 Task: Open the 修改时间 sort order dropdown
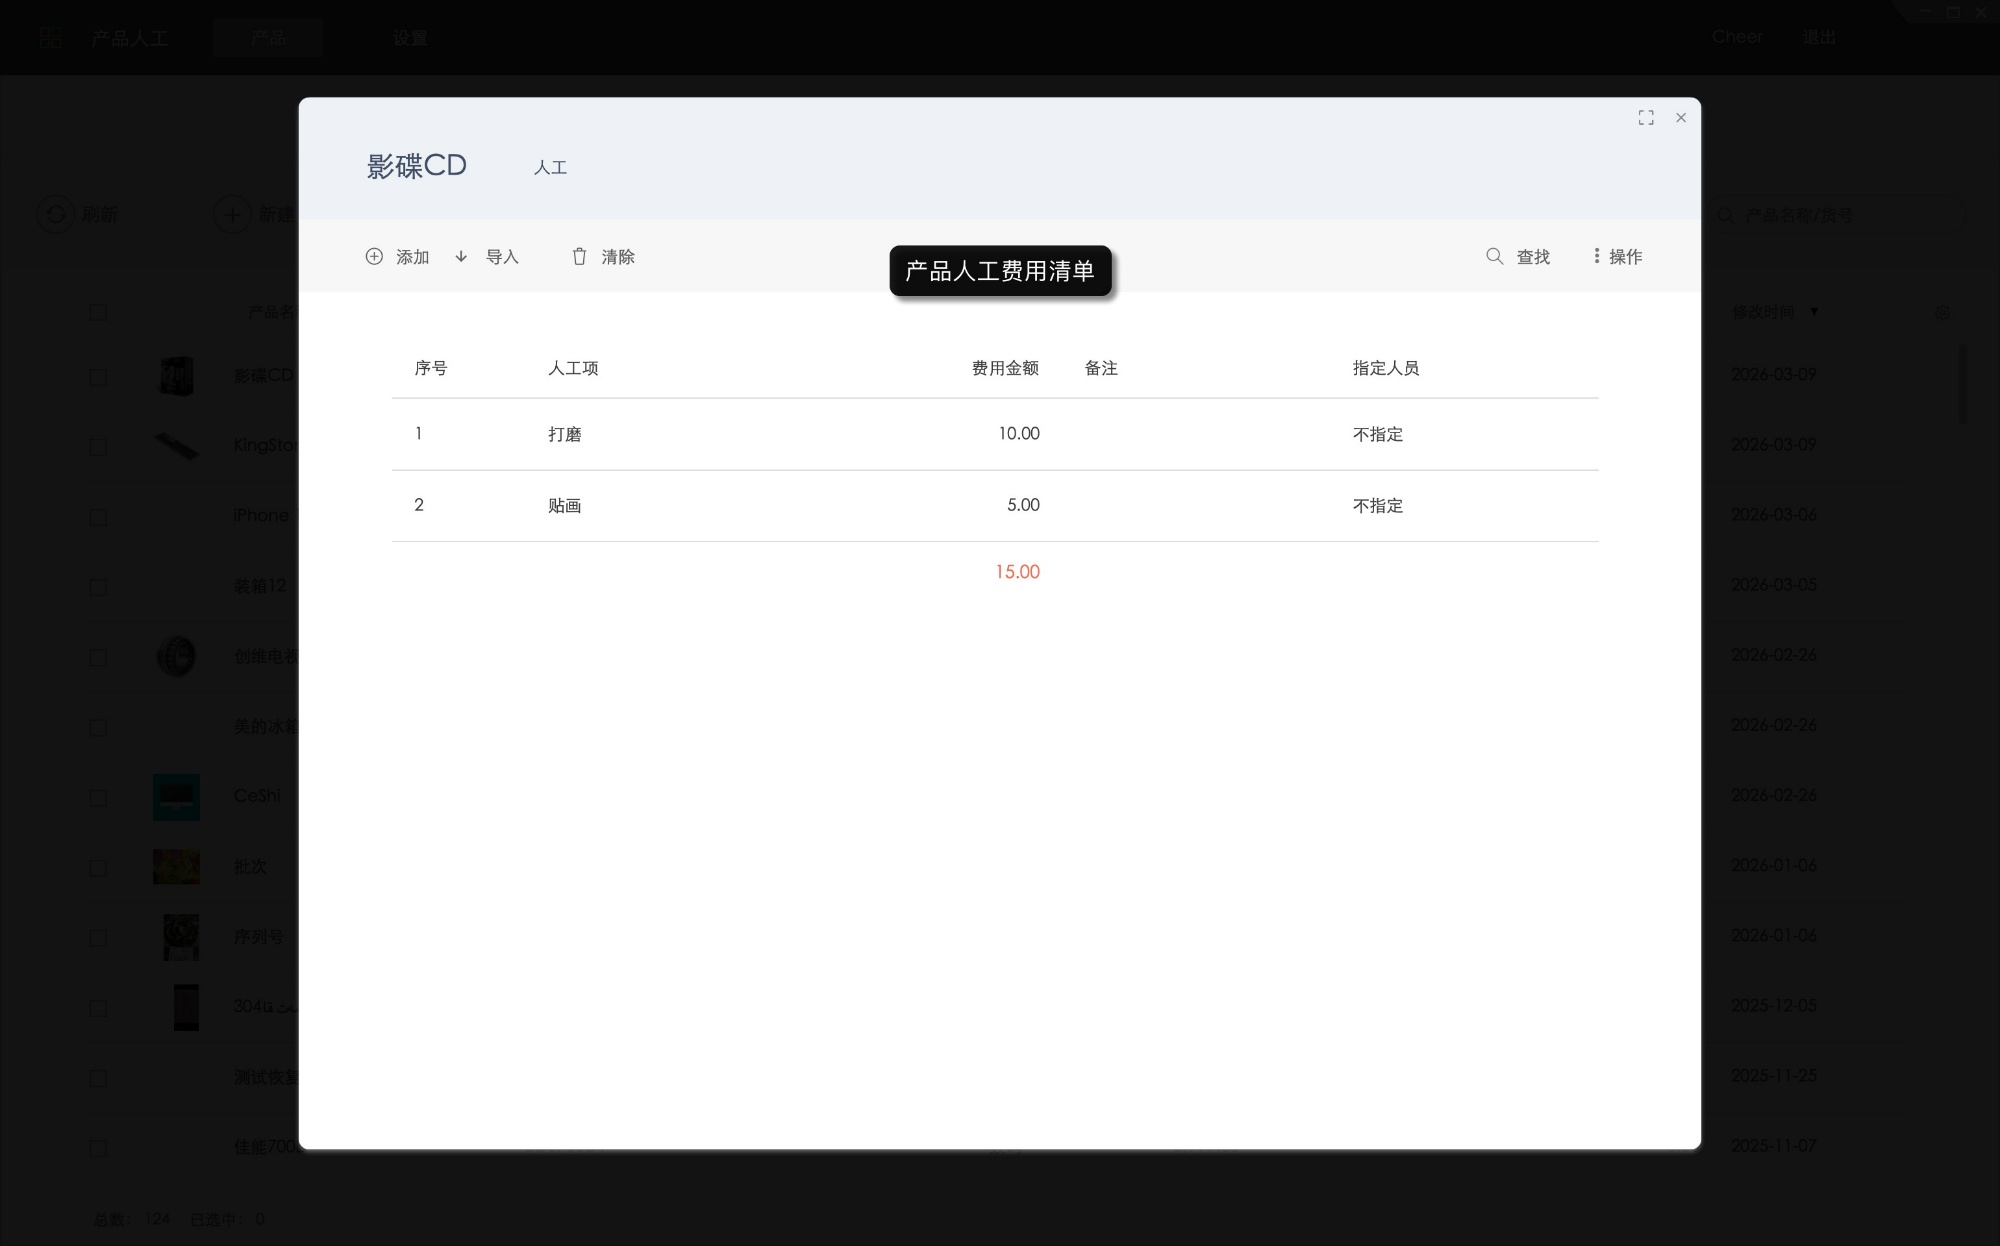1813,311
